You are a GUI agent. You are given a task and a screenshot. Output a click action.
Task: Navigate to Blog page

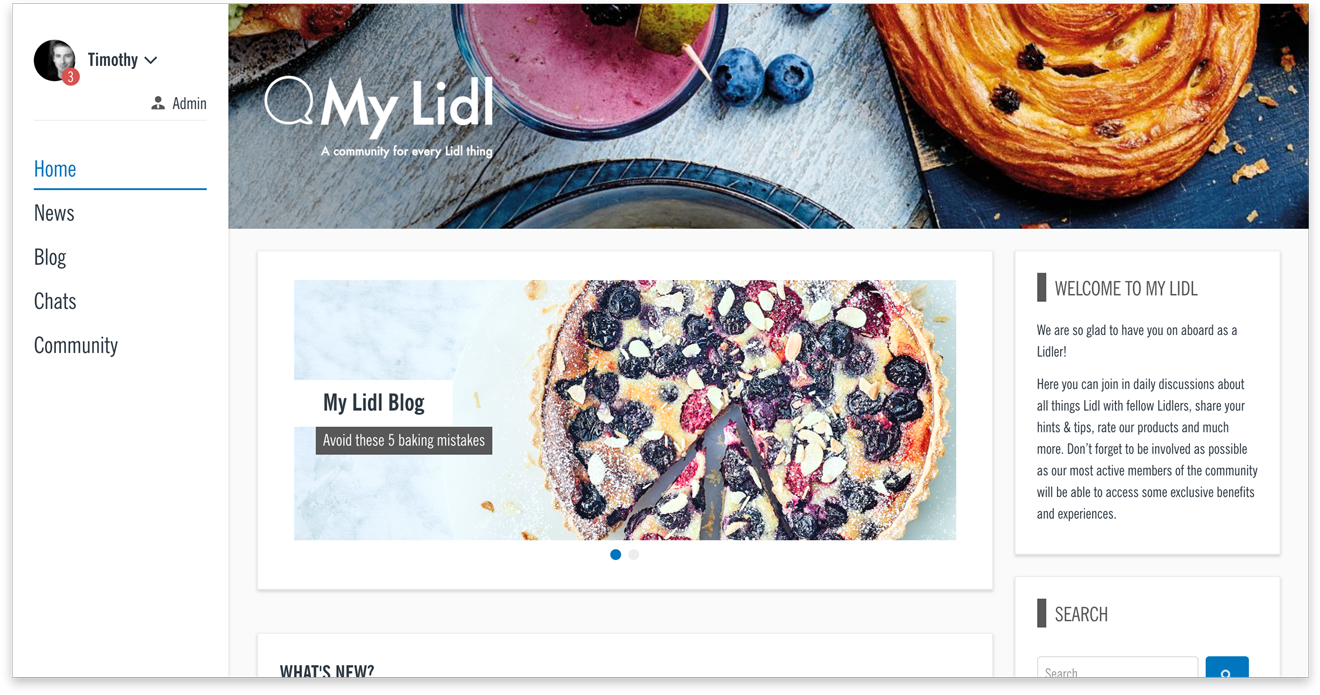(50, 257)
